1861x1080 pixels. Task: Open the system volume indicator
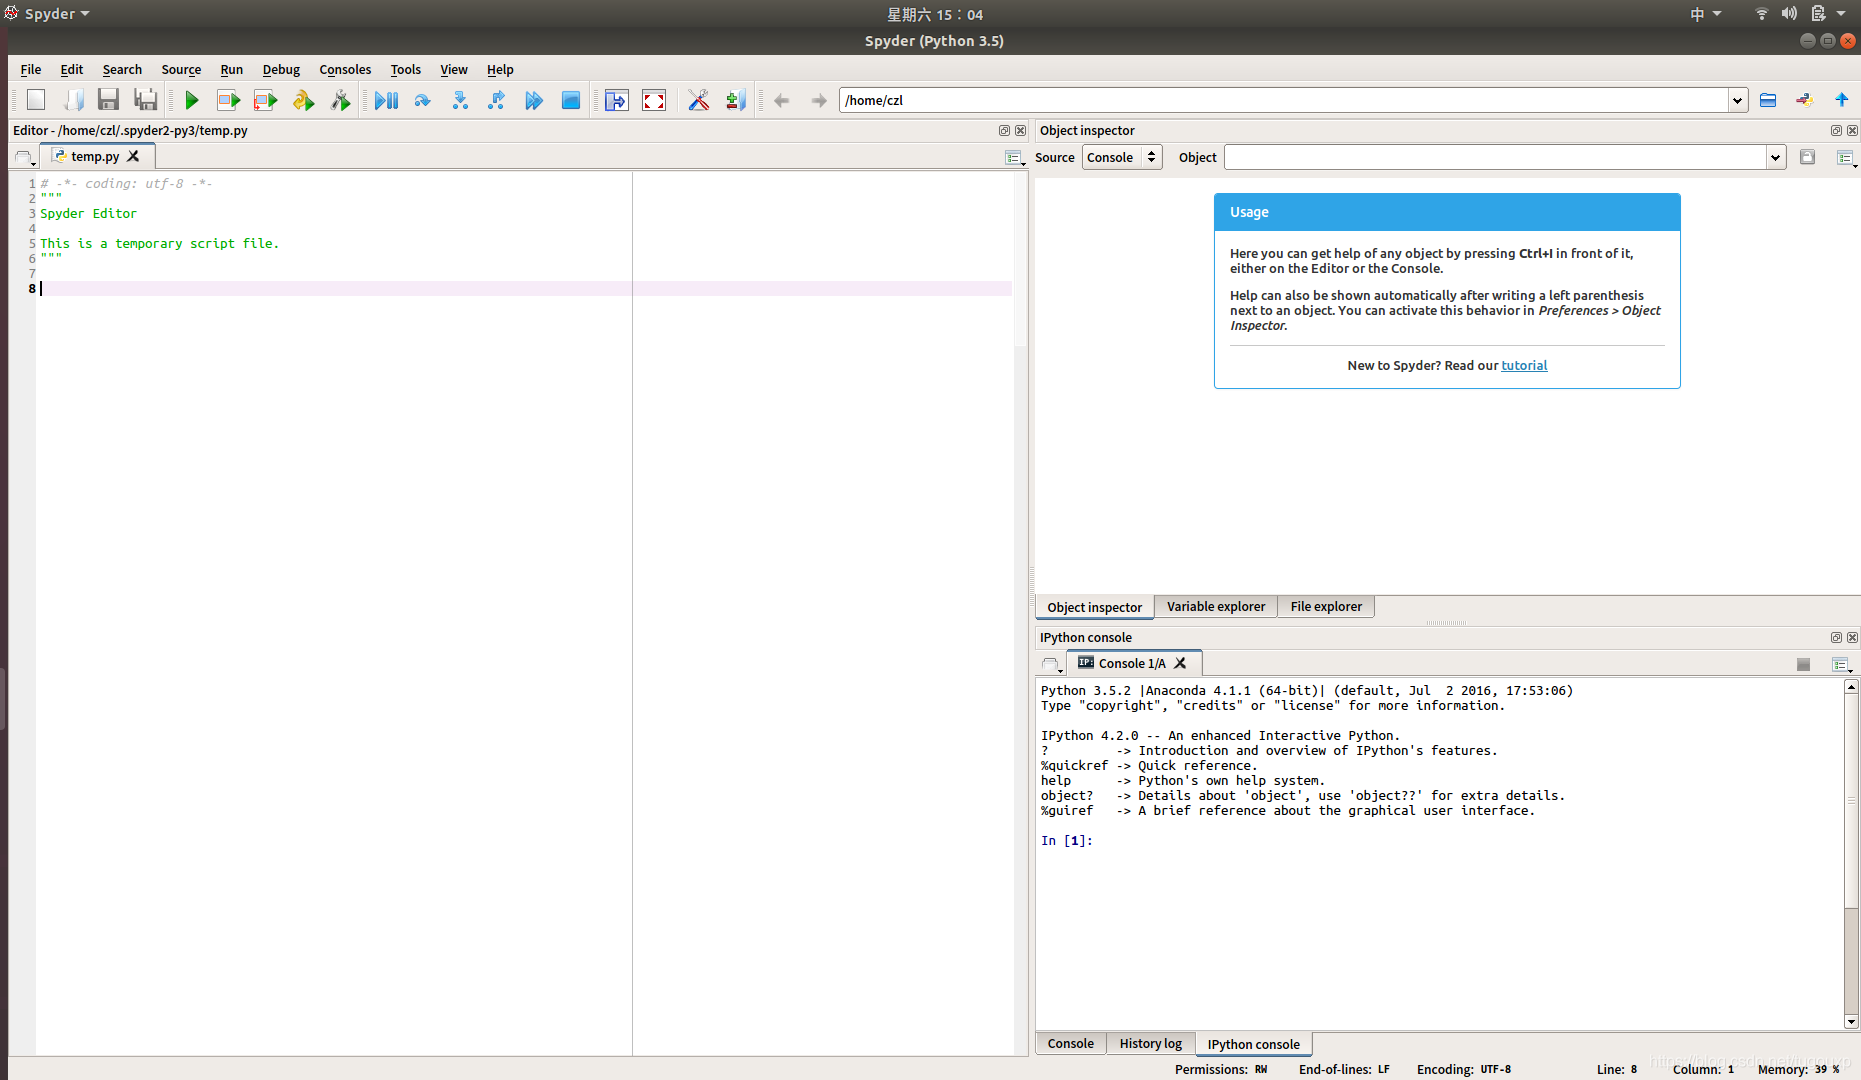pos(1789,14)
